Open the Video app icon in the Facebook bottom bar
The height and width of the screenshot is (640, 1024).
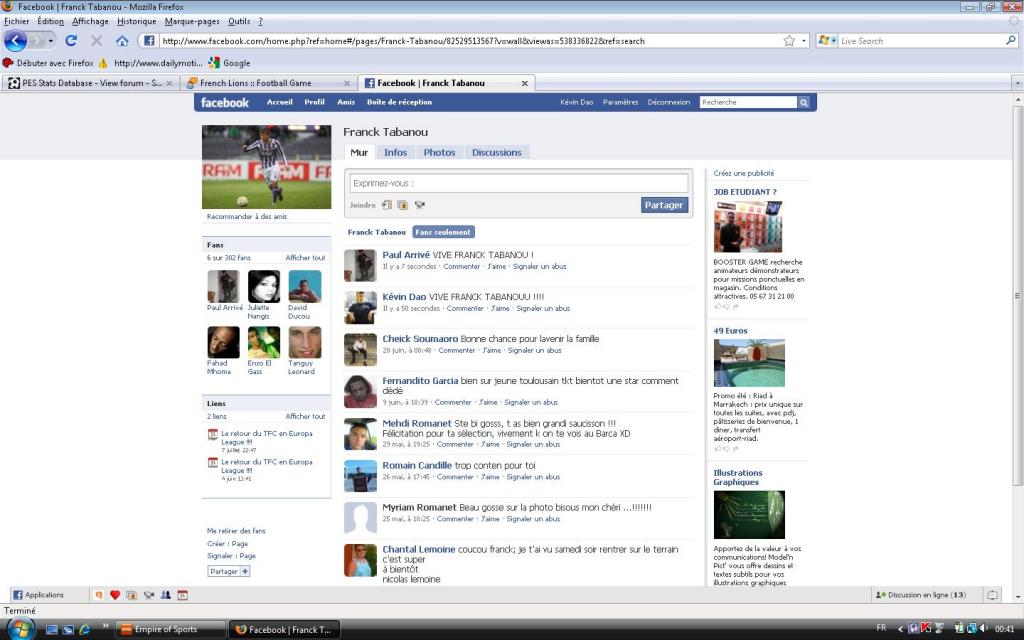(x=149, y=595)
